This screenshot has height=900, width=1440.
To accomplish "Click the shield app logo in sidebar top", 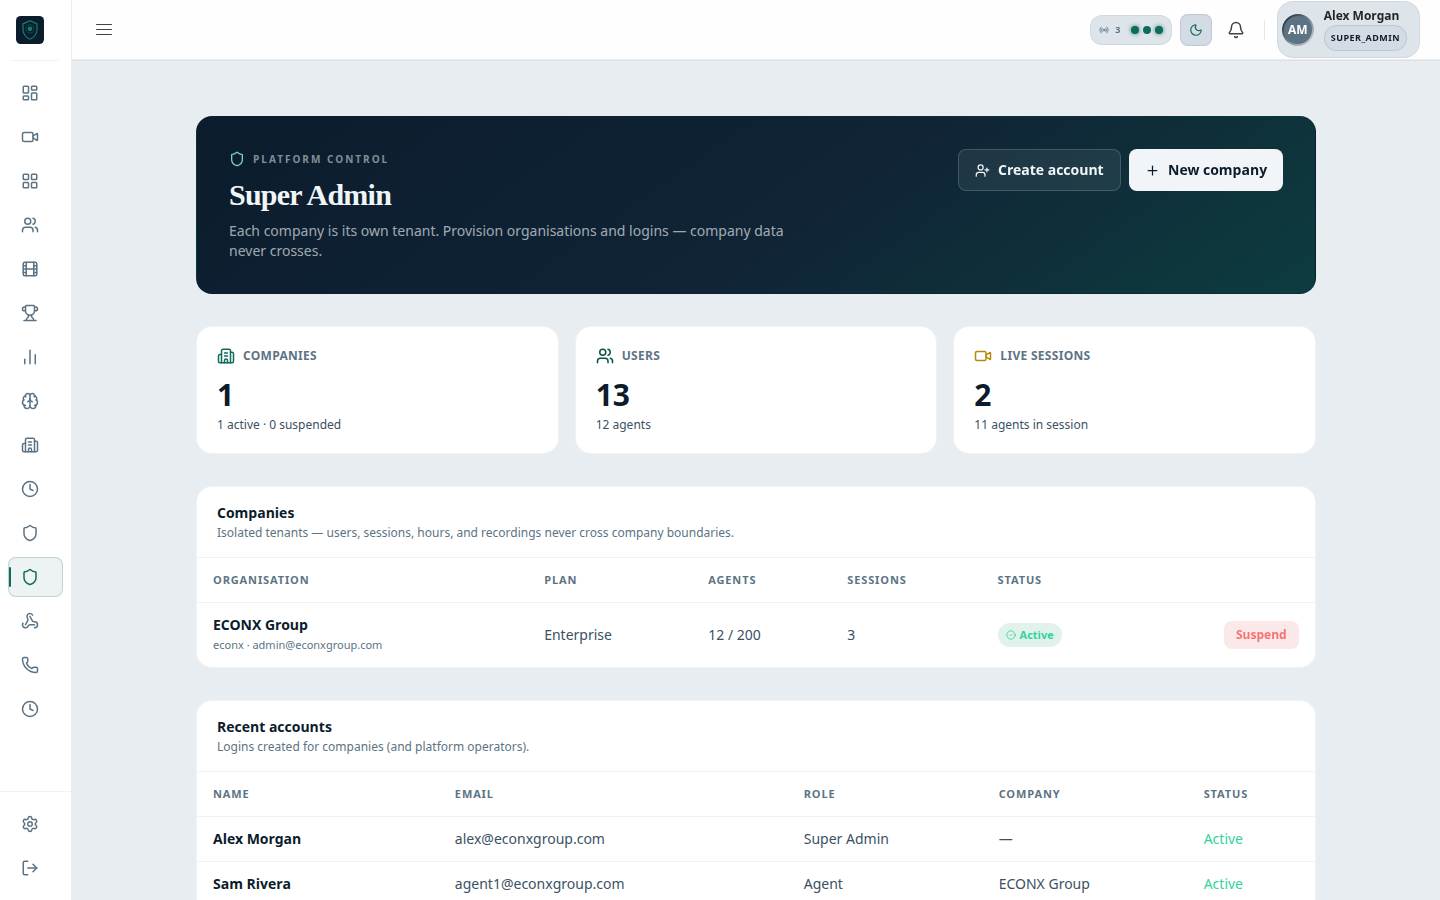I will (30, 30).
